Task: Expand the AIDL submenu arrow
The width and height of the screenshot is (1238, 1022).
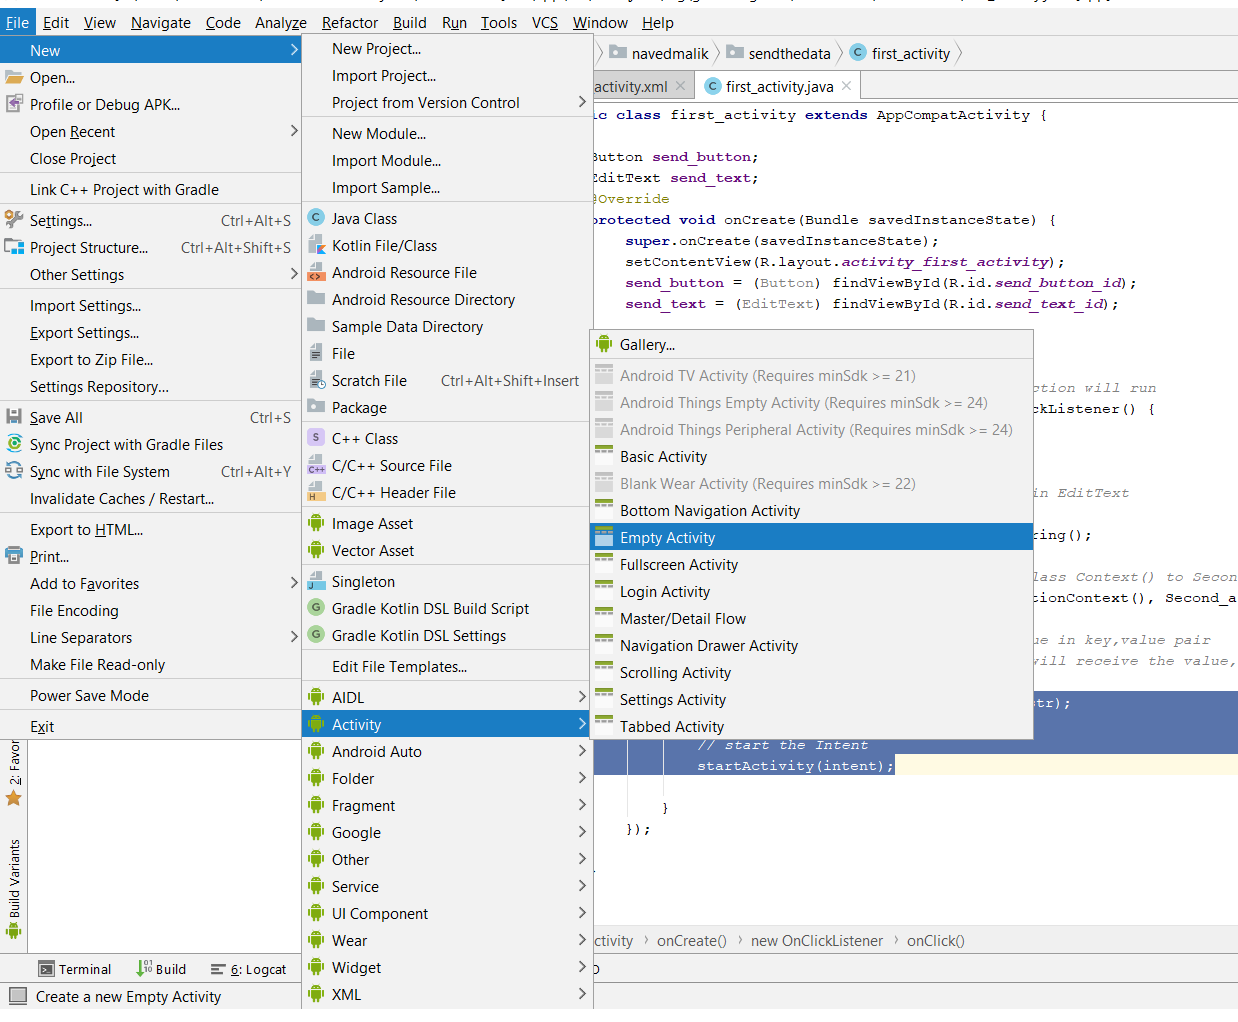Action: pyautogui.click(x=582, y=697)
